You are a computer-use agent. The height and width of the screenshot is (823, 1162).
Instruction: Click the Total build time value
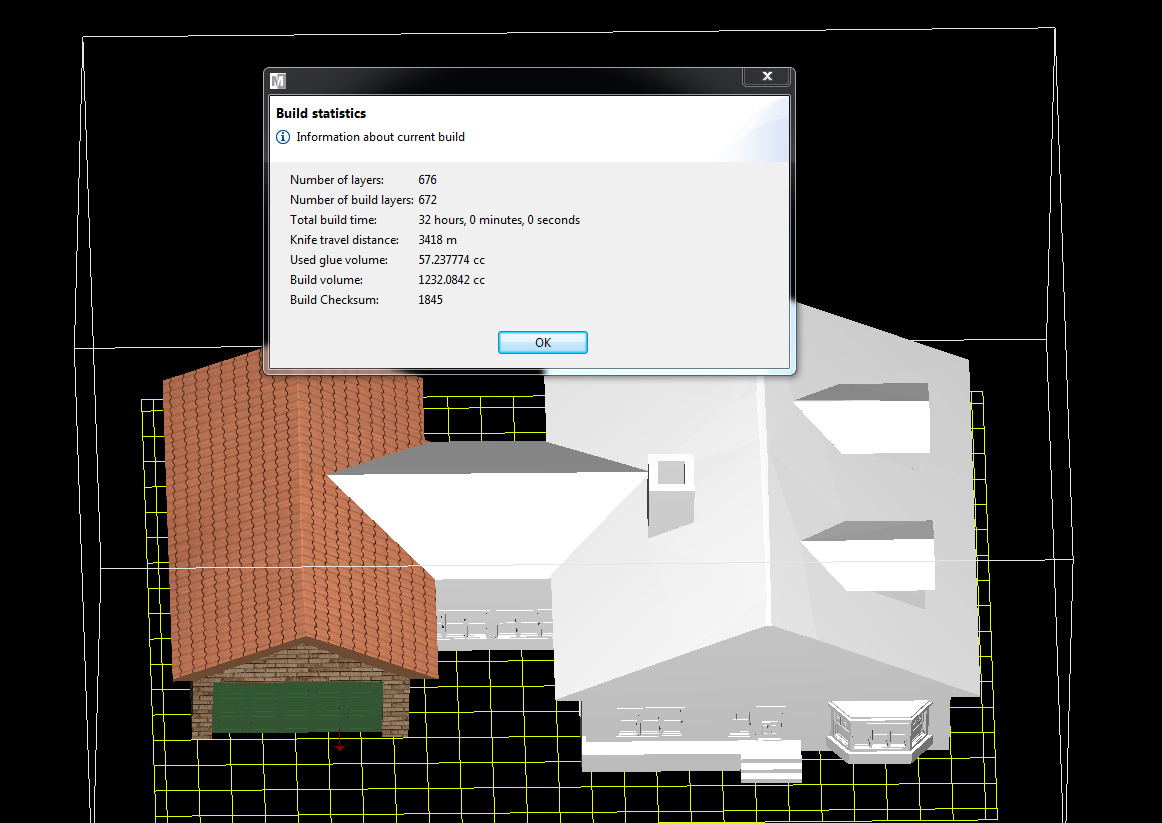tap(498, 220)
